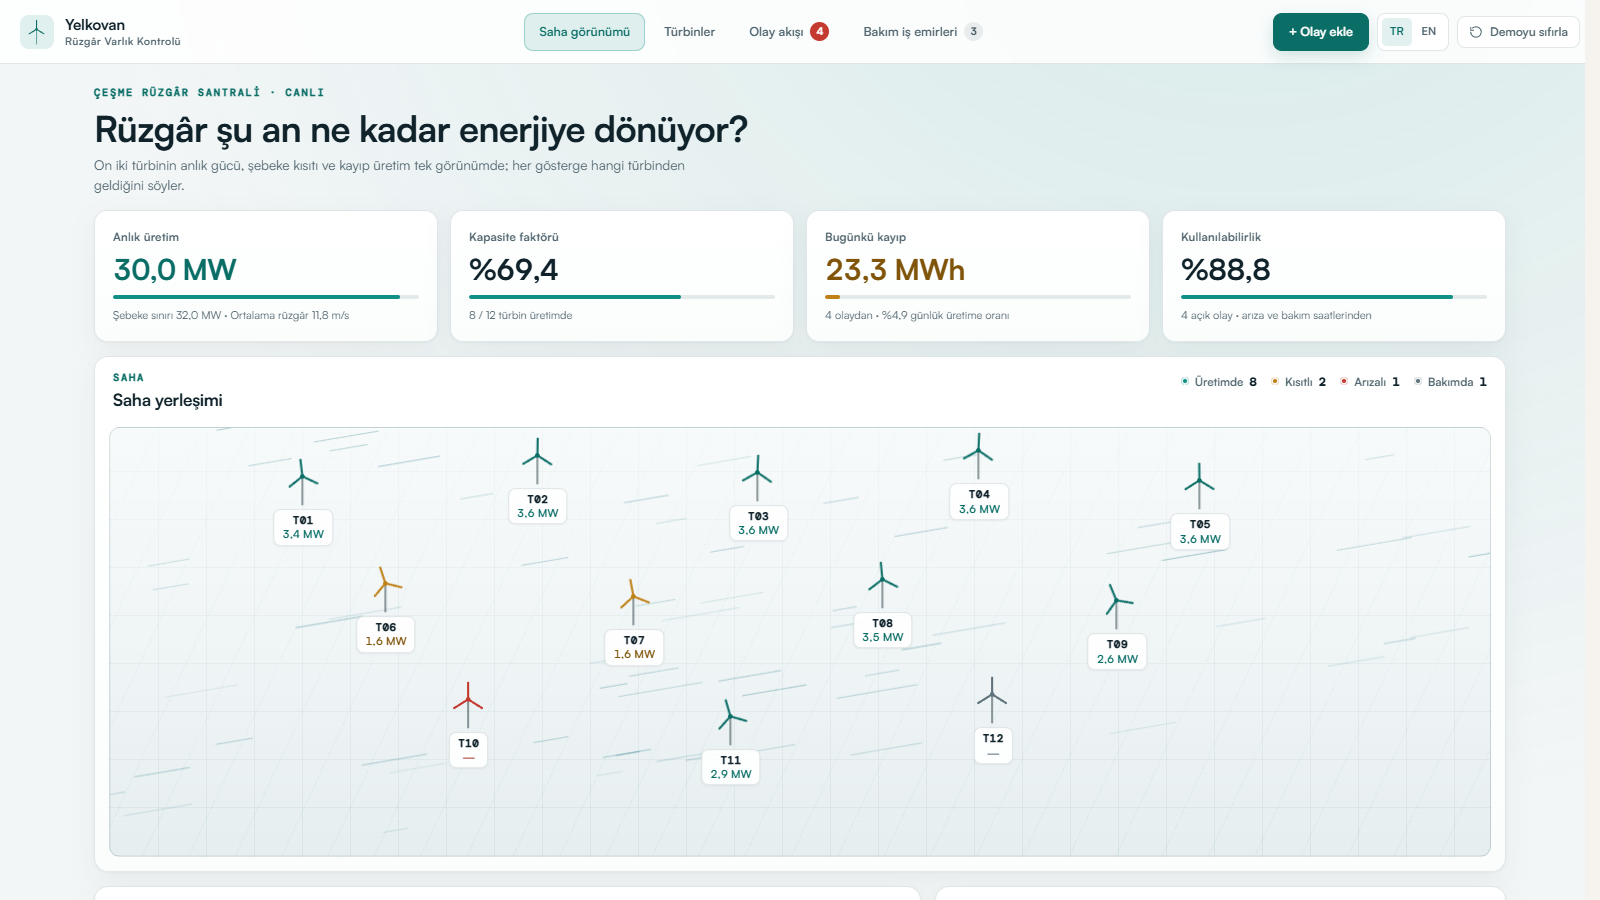
Task: Click the Üretimde 8 legend entry
Action: pyautogui.click(x=1219, y=382)
